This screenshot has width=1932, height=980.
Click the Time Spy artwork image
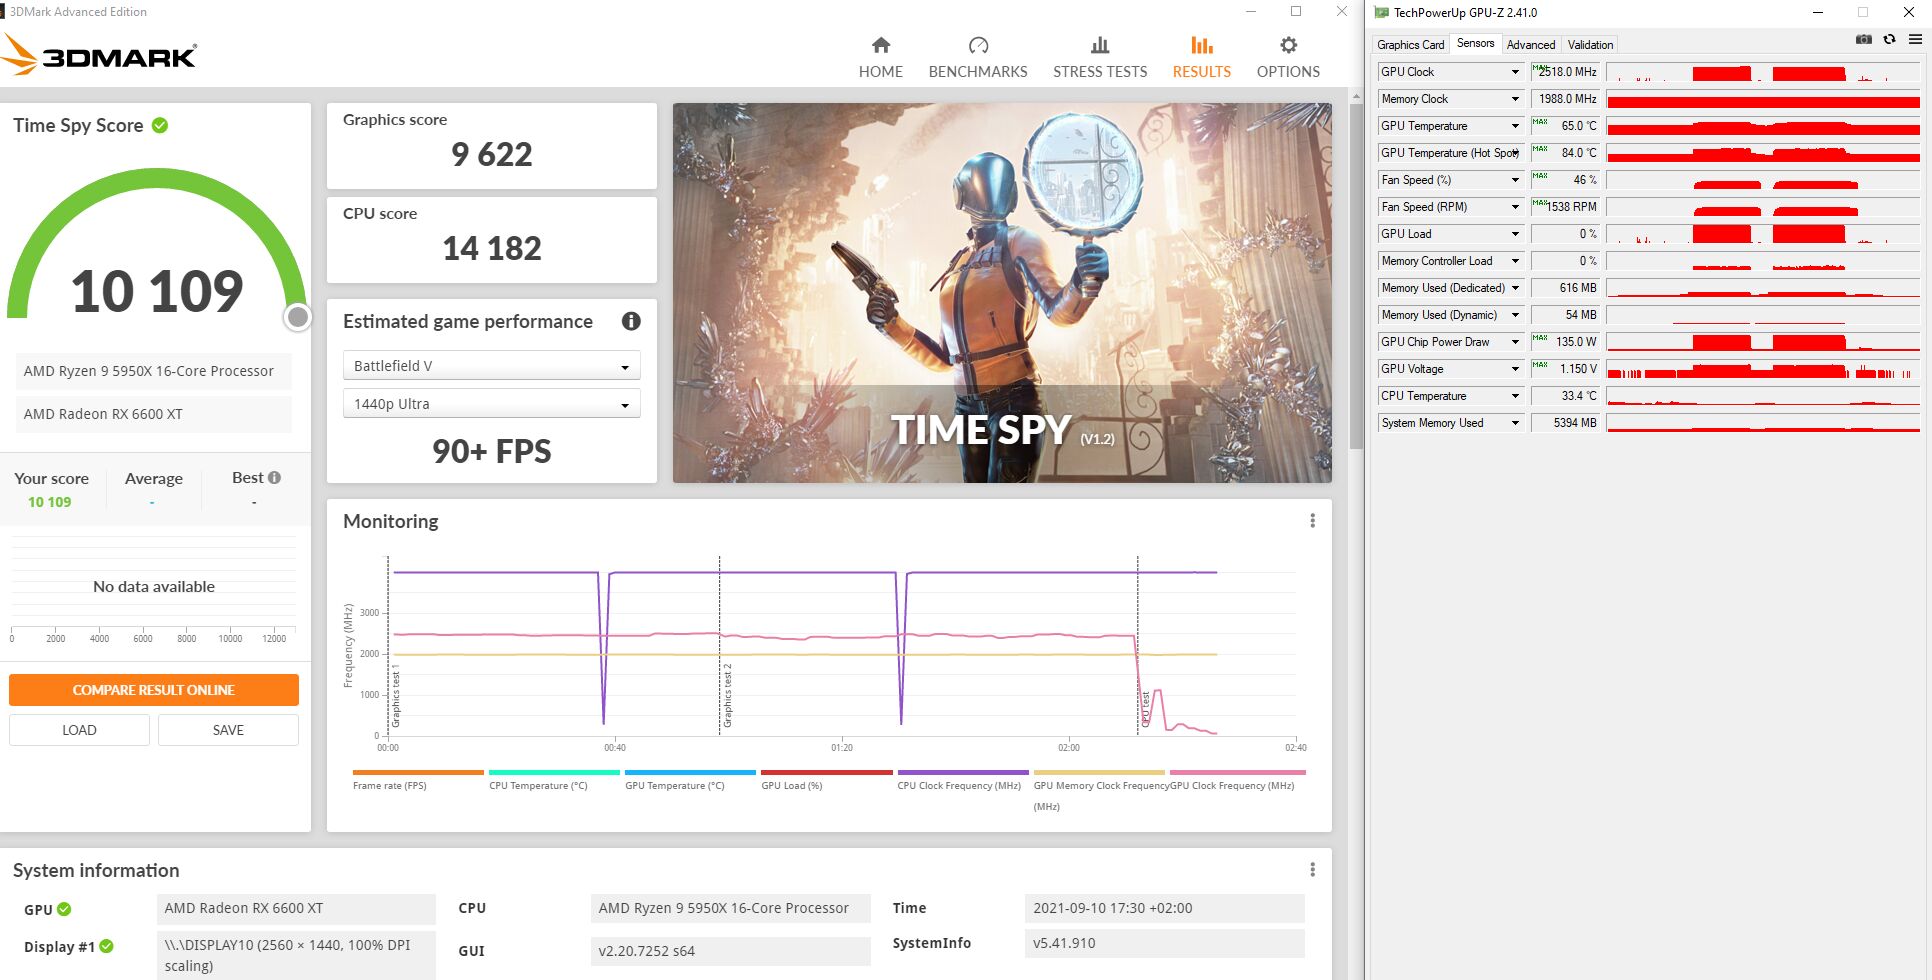point(1002,293)
